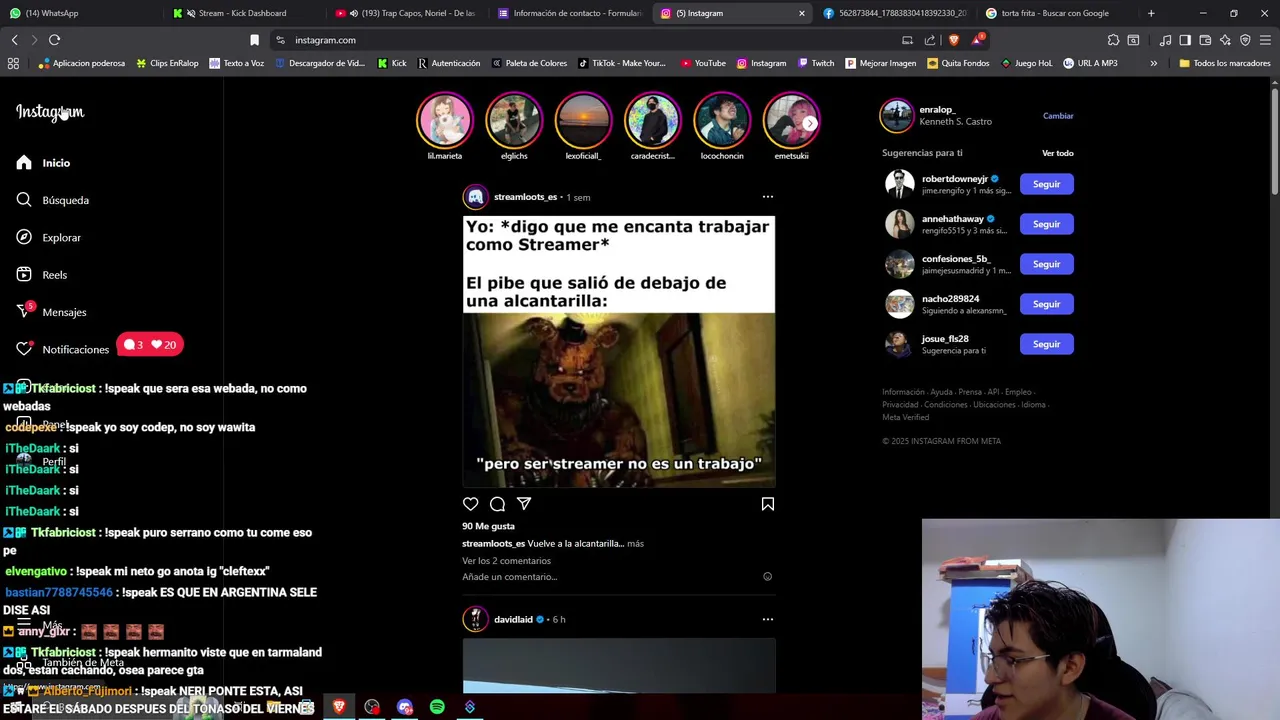Viewport: 1280px width, 720px height.
Task: Open Reels icon in sidebar
Action: [x=24, y=274]
